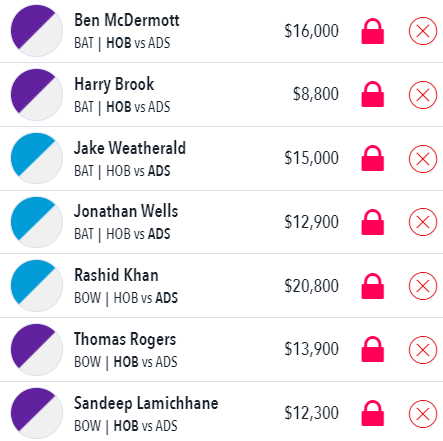
Task: Toggle the lock next to Thomas Rogers
Action: pos(373,349)
